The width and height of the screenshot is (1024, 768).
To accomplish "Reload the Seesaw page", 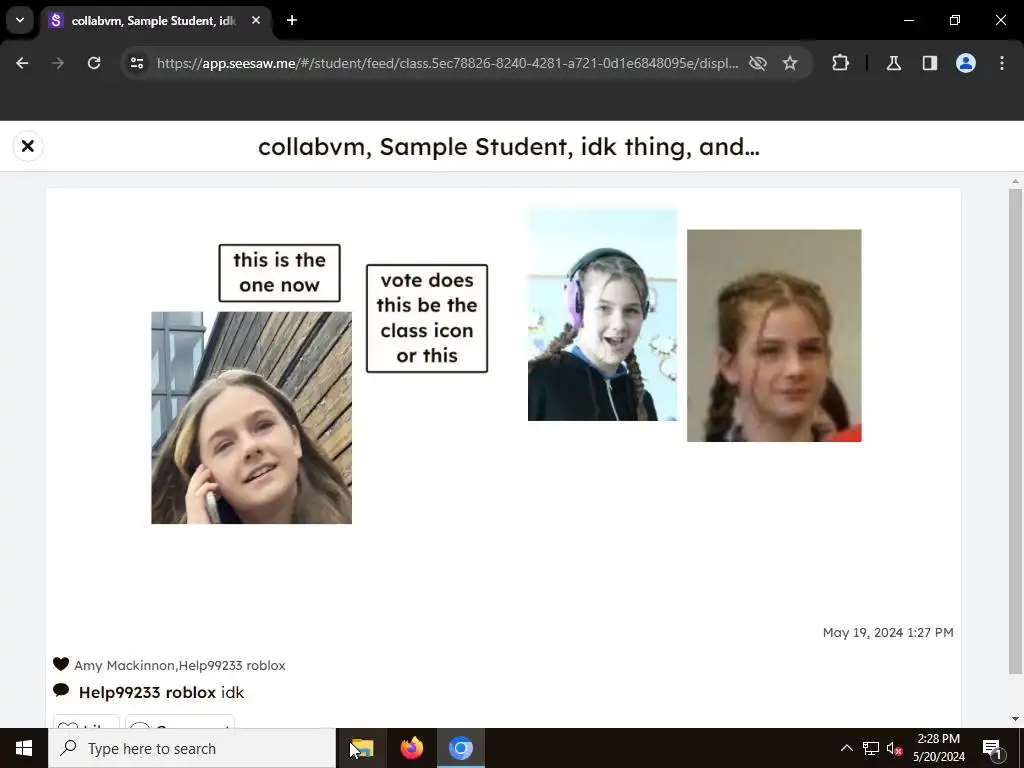I will coord(94,63).
